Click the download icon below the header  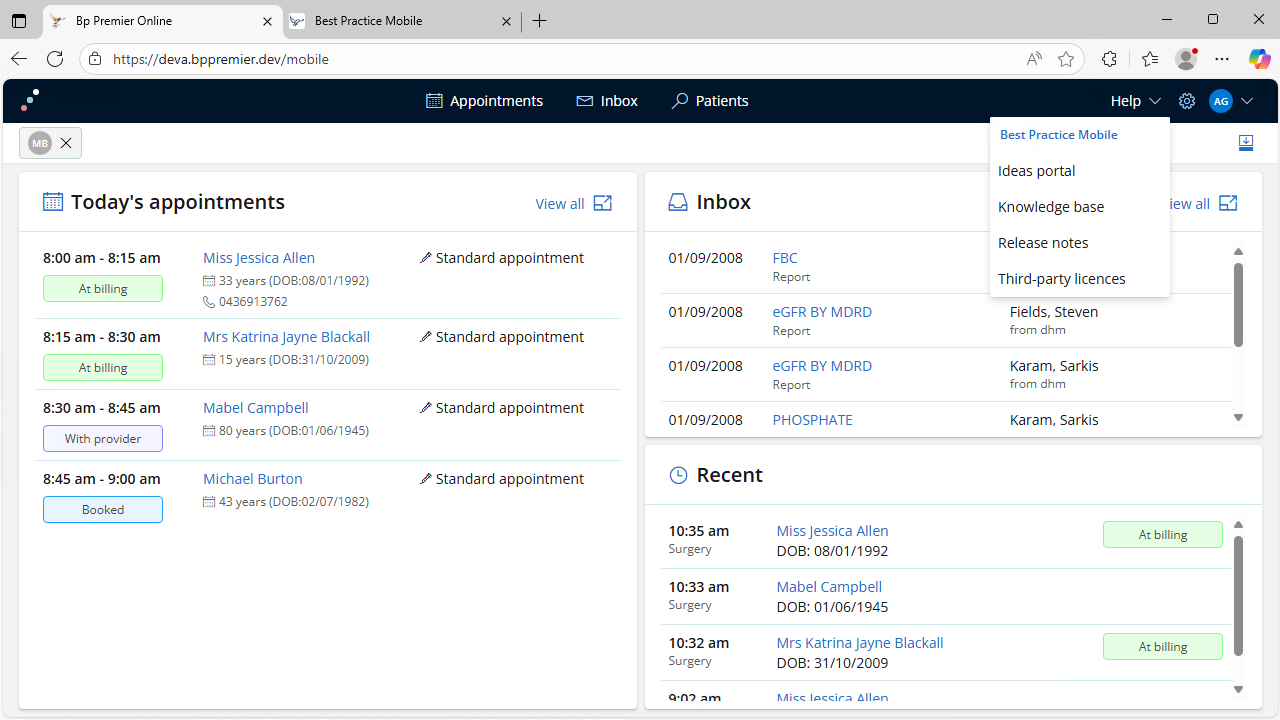pos(1245,143)
